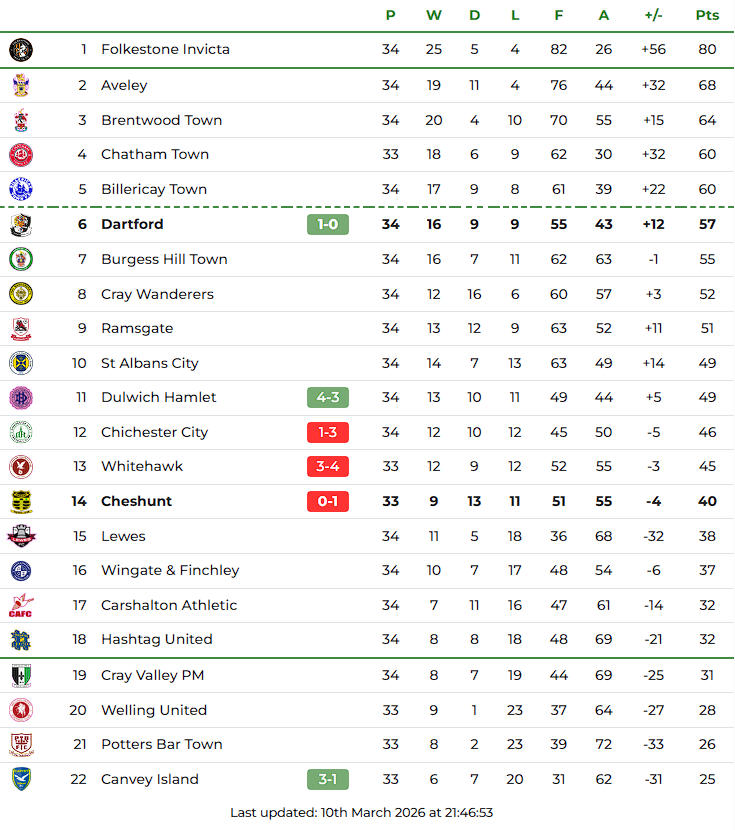The image size is (735, 830).
Task: Open the Brentwood Town team link
Action: (x=161, y=120)
